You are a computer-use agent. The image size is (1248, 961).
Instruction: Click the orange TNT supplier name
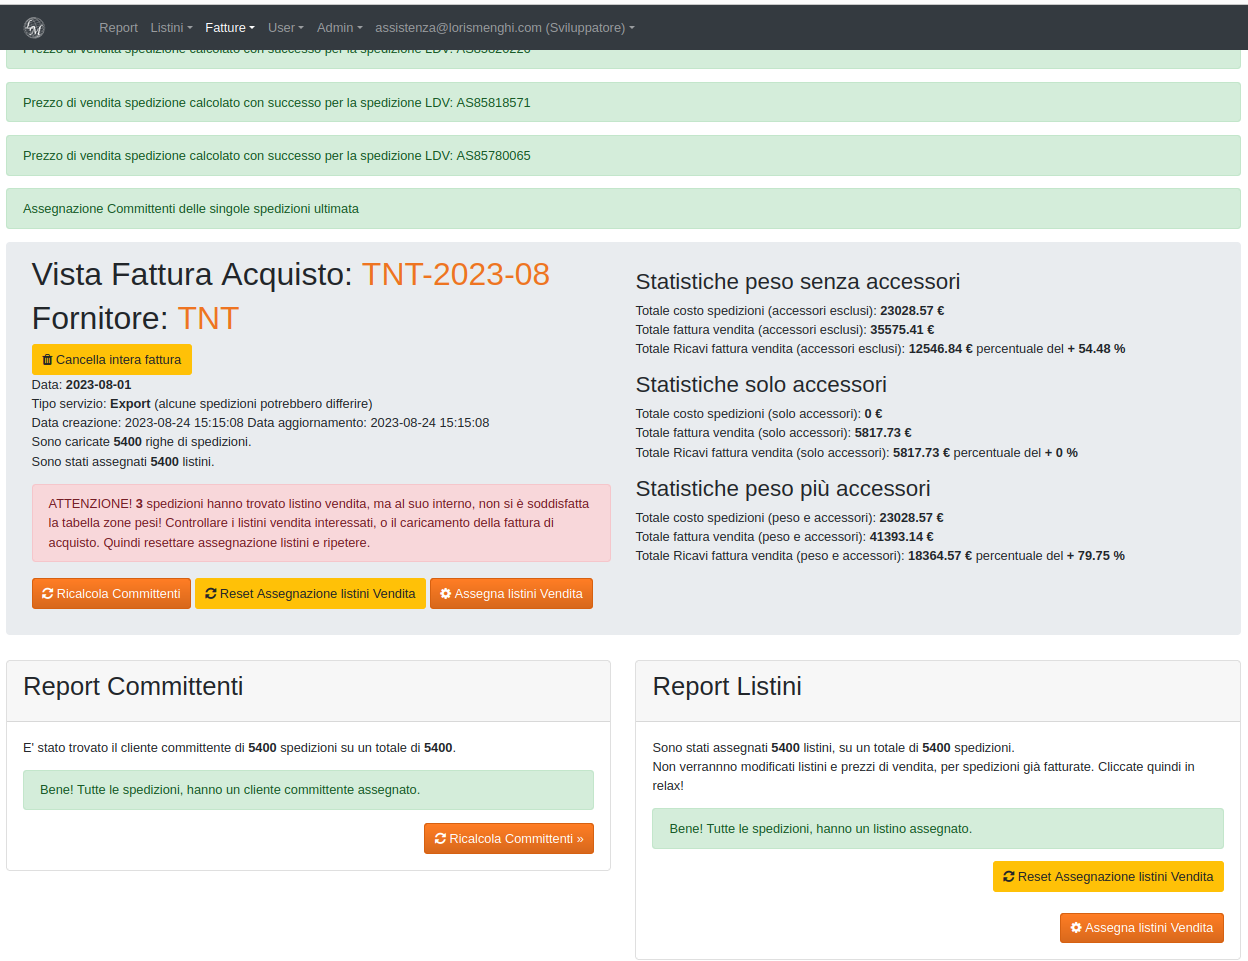pyautogui.click(x=208, y=318)
